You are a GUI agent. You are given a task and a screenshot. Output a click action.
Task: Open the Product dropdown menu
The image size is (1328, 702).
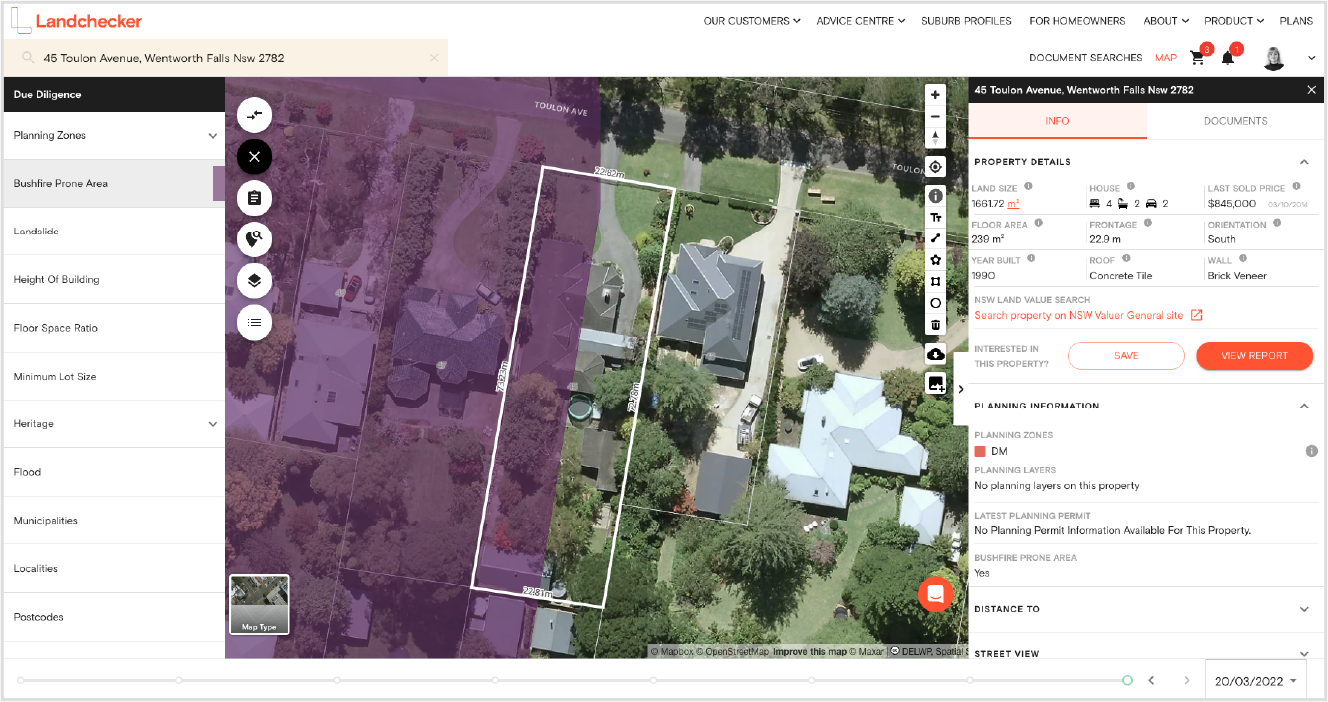pos(1234,21)
